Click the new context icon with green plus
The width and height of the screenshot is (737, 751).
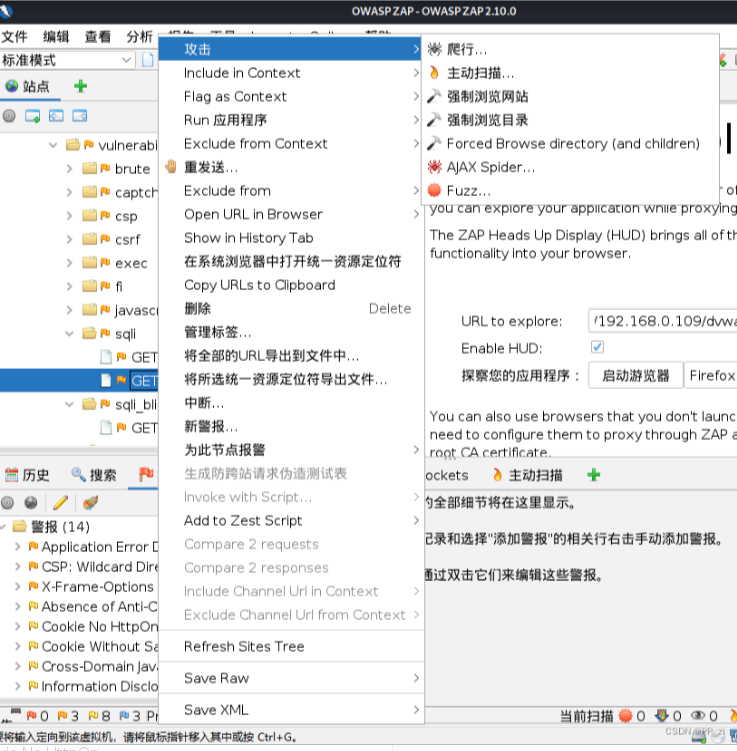click(33, 116)
